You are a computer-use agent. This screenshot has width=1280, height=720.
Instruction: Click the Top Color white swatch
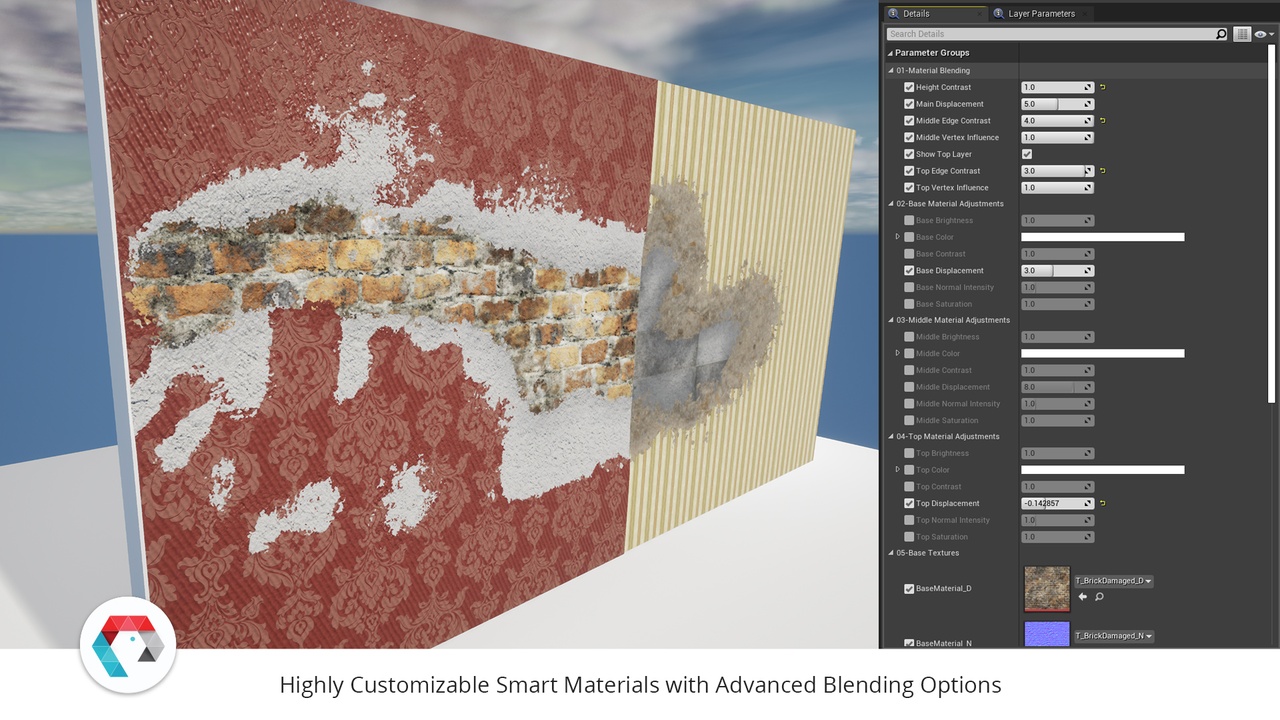pyautogui.click(x=1103, y=470)
